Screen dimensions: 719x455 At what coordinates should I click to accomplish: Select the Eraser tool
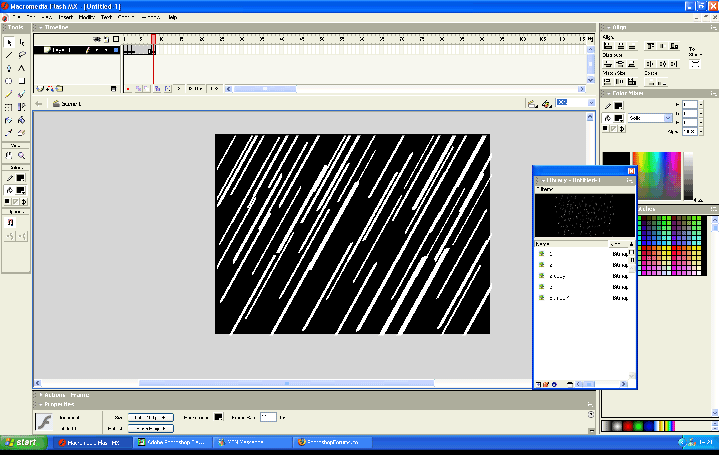[x=22, y=133]
